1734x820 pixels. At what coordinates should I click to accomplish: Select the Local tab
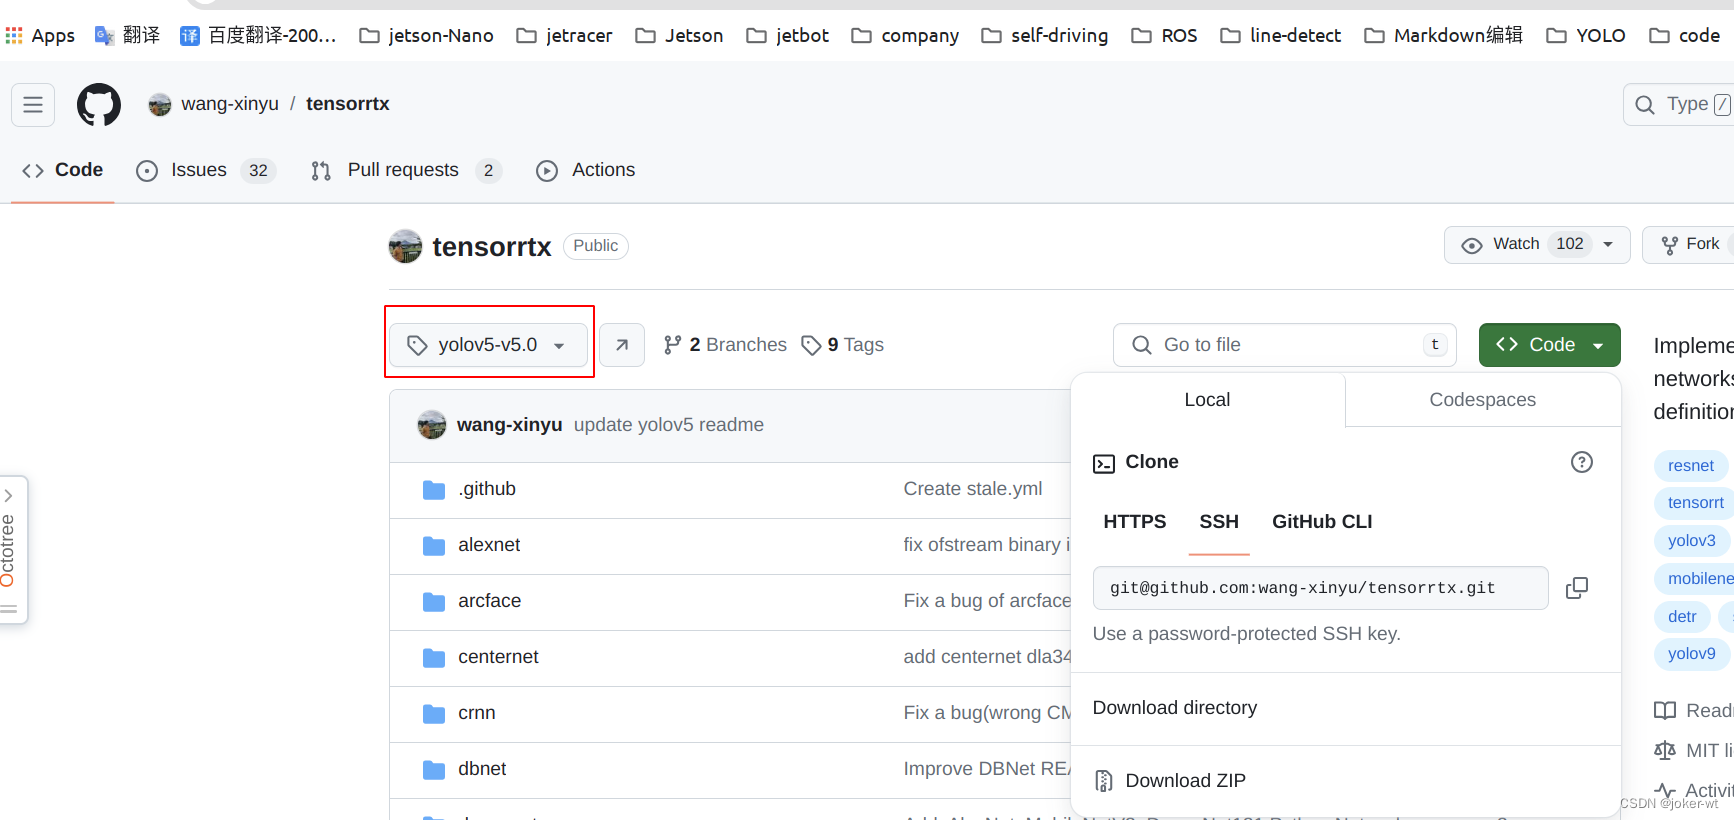[1207, 400]
